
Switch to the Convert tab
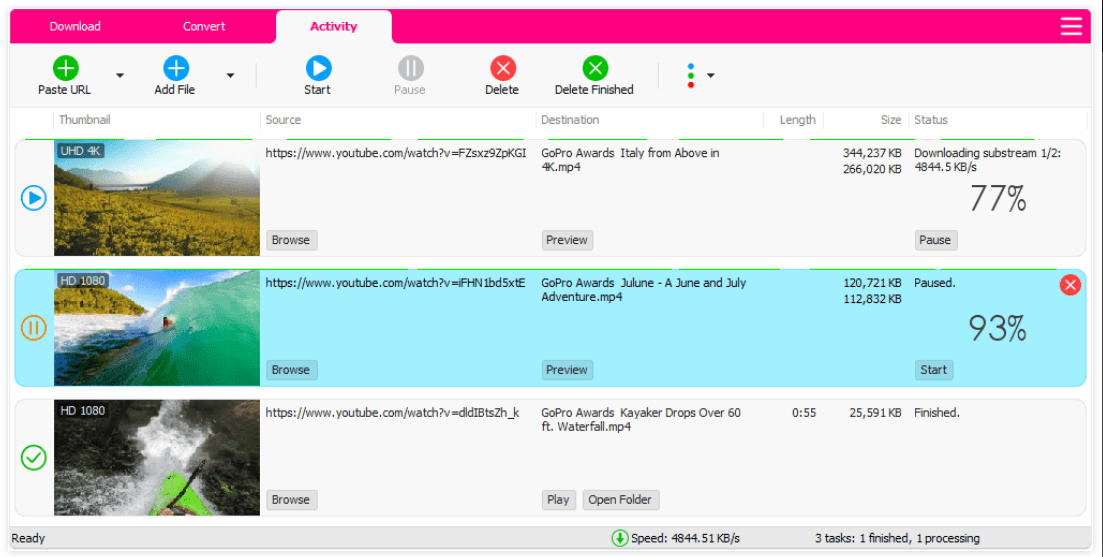coord(204,26)
